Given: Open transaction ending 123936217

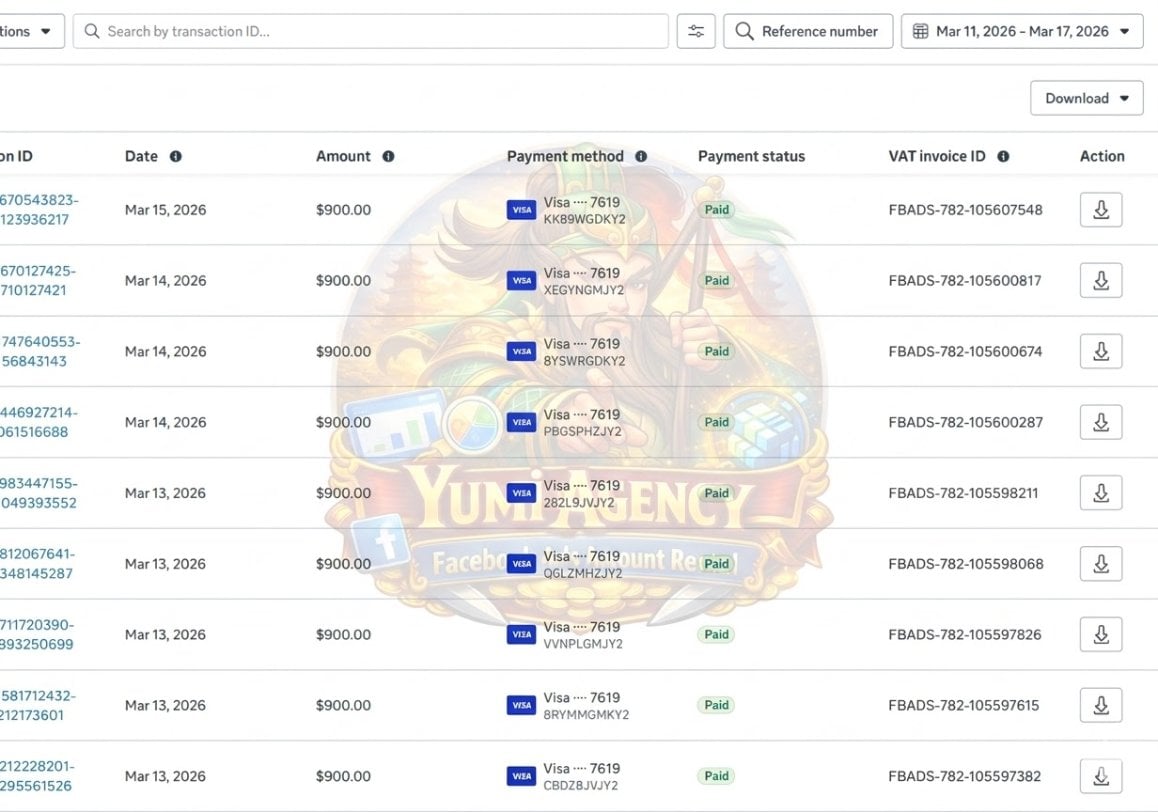Looking at the screenshot, I should click(x=37, y=210).
